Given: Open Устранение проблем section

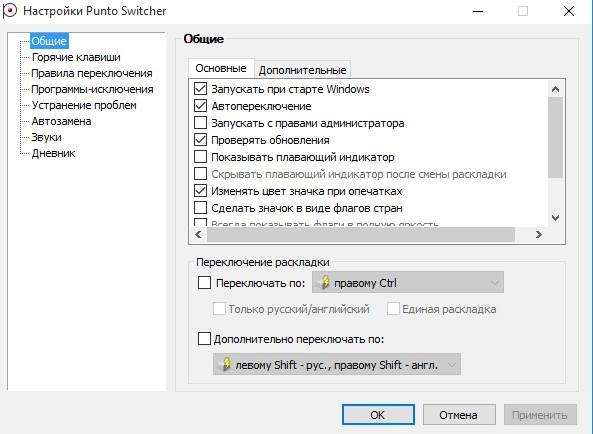Looking at the screenshot, I should click(x=84, y=105).
